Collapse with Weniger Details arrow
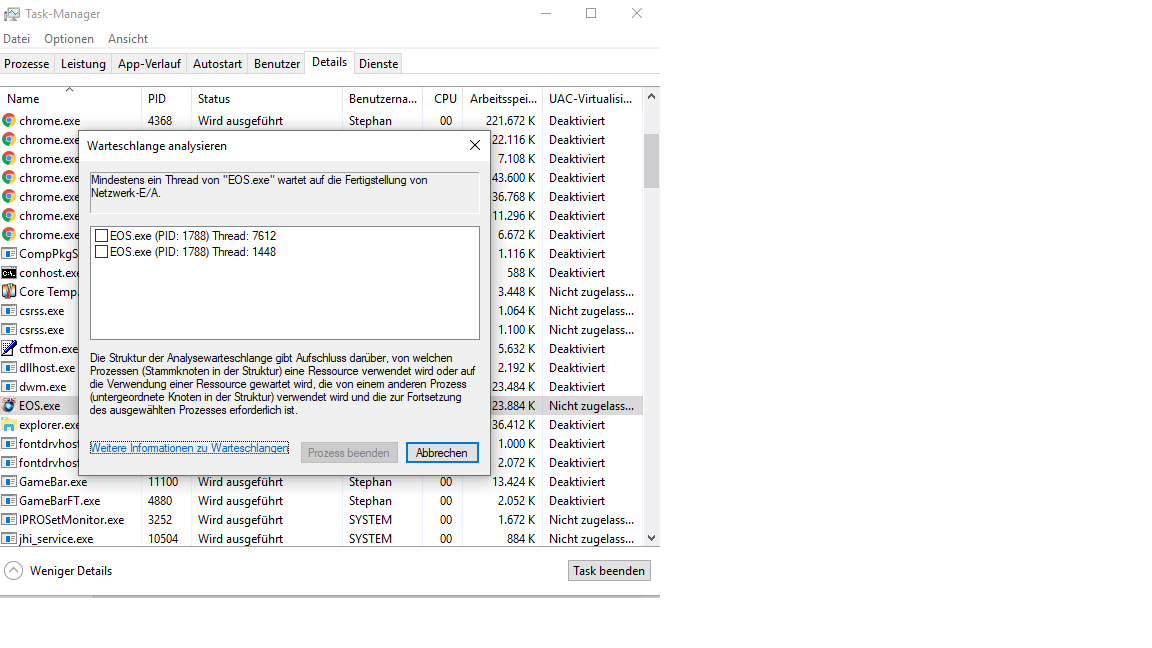Screen dimensions: 1152x648 13,571
